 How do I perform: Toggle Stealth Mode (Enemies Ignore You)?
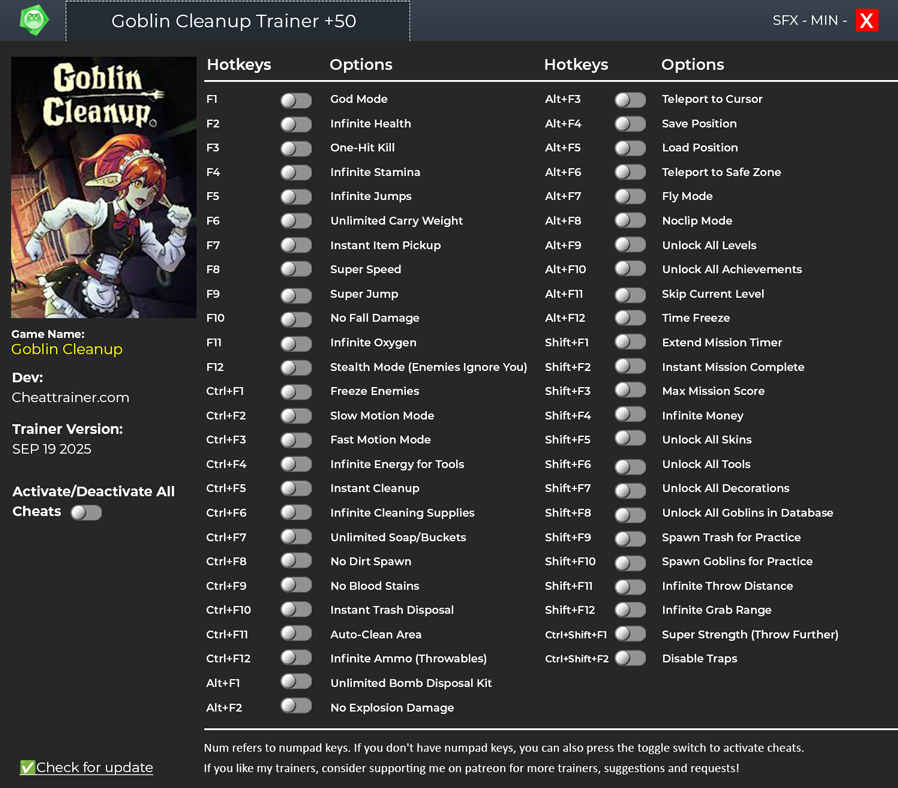tap(296, 367)
